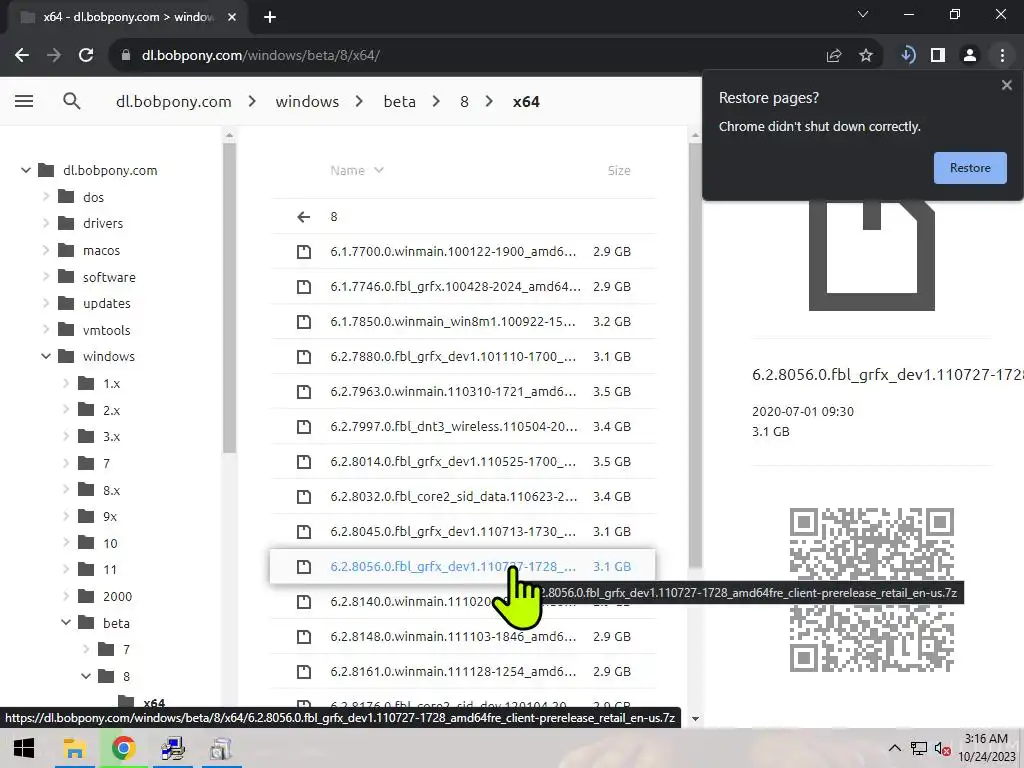Show hidden system tray icons

point(895,748)
